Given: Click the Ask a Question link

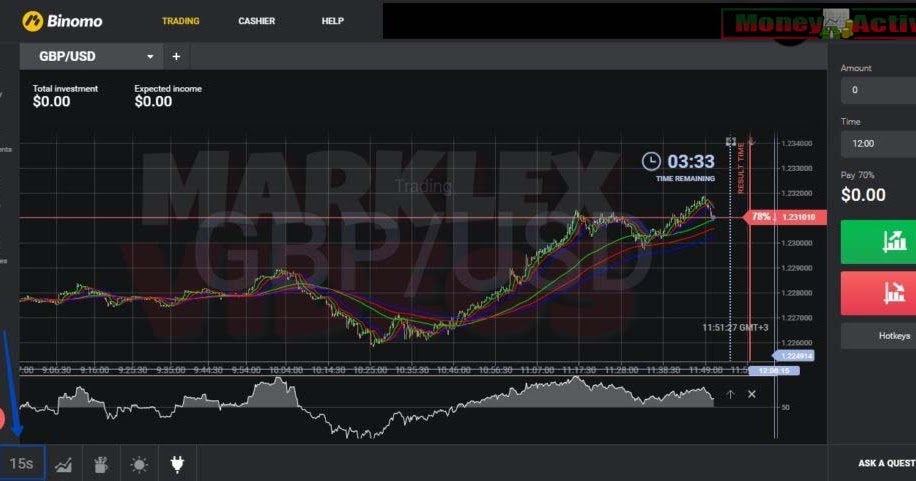Looking at the screenshot, I should point(887,463).
